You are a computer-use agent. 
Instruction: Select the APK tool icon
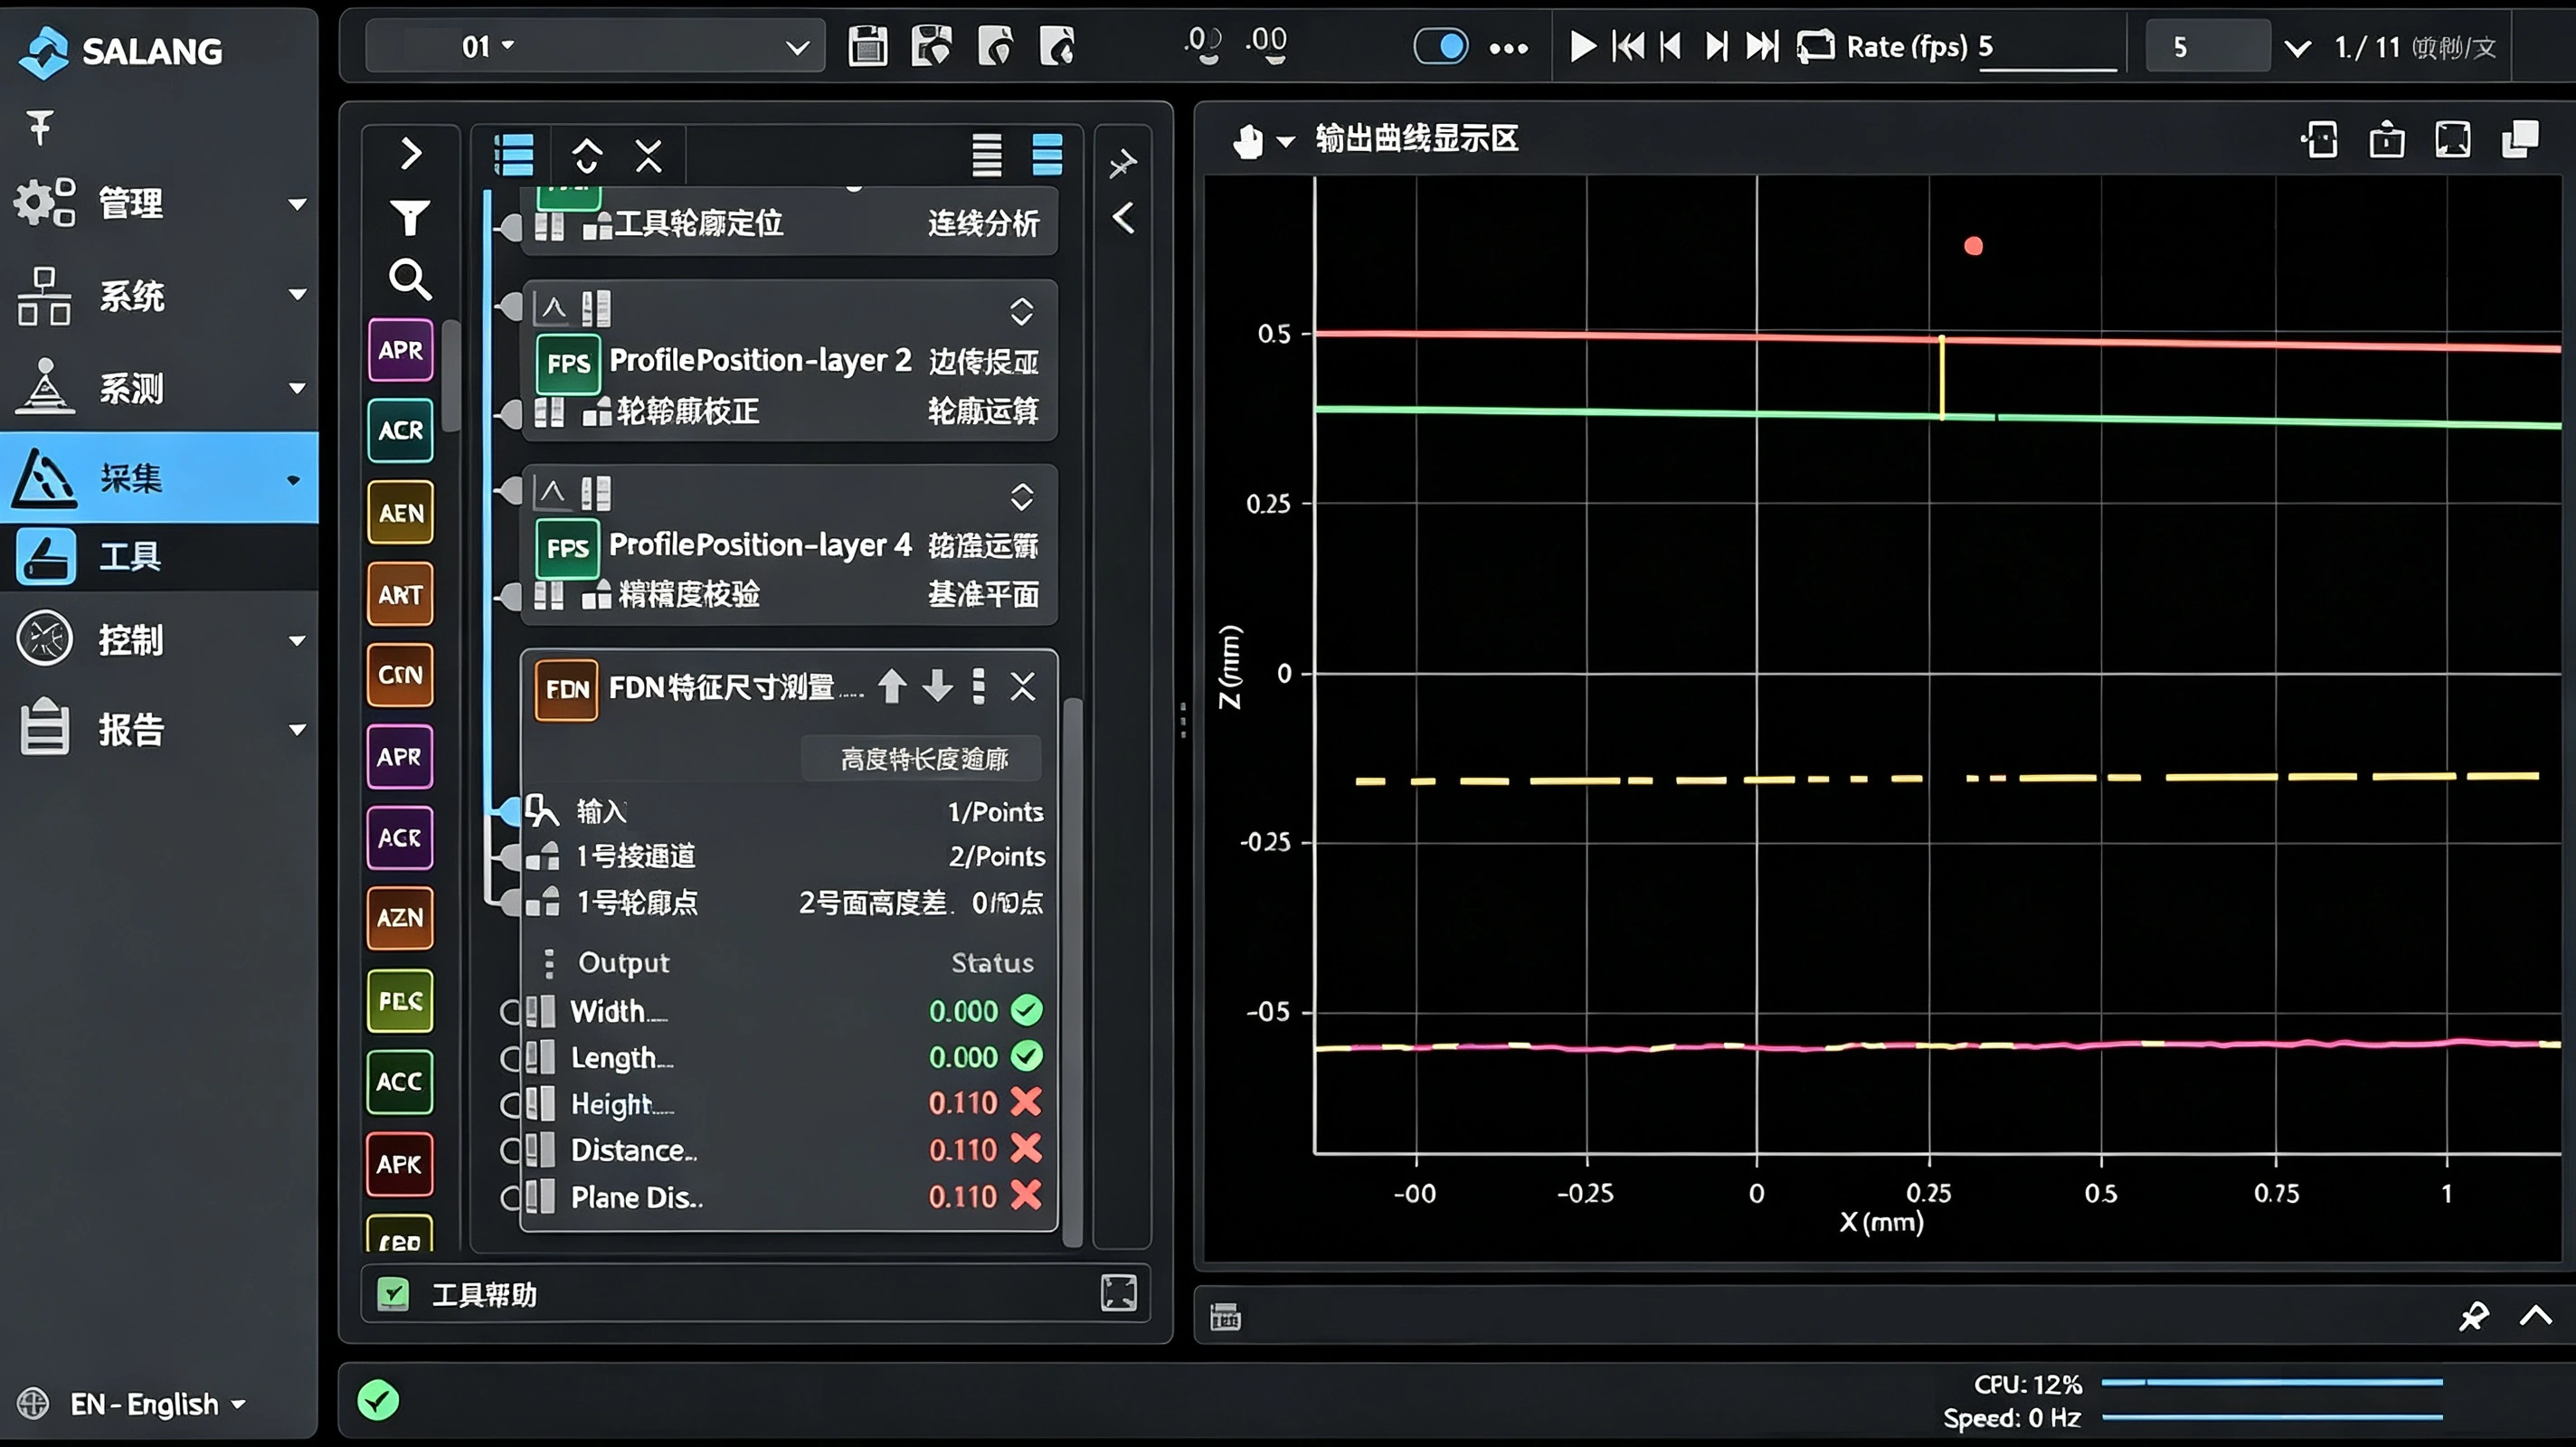pyautogui.click(x=400, y=1163)
